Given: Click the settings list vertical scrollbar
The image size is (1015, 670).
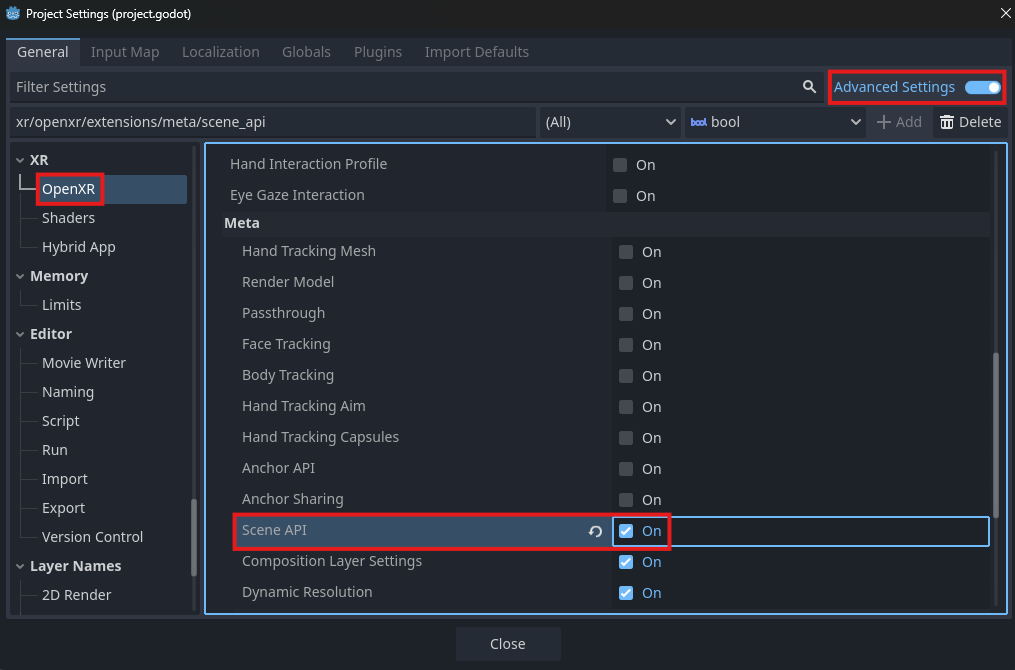Looking at the screenshot, I should tap(996, 435).
